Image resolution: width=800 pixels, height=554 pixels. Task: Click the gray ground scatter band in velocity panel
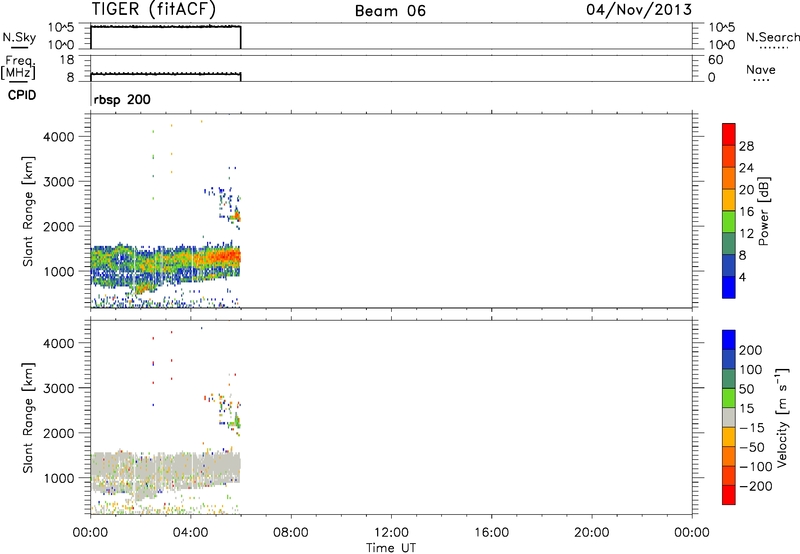click(165, 469)
